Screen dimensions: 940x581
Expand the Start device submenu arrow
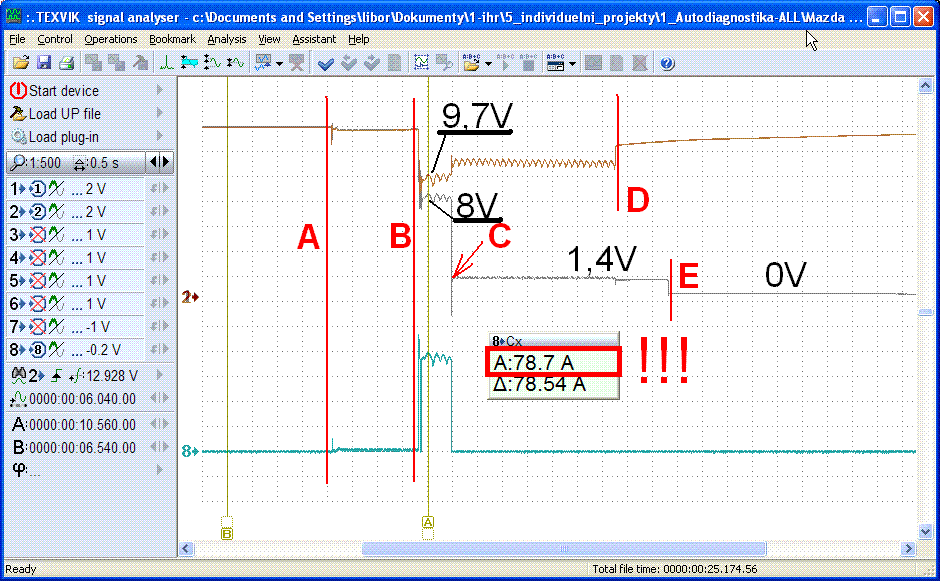(x=159, y=90)
